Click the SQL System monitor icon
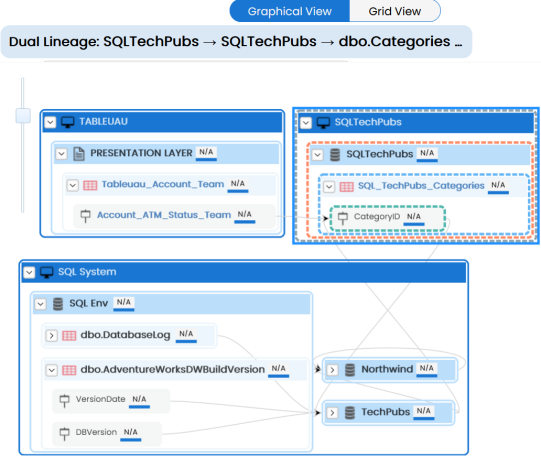541x457 pixels. click(47, 272)
